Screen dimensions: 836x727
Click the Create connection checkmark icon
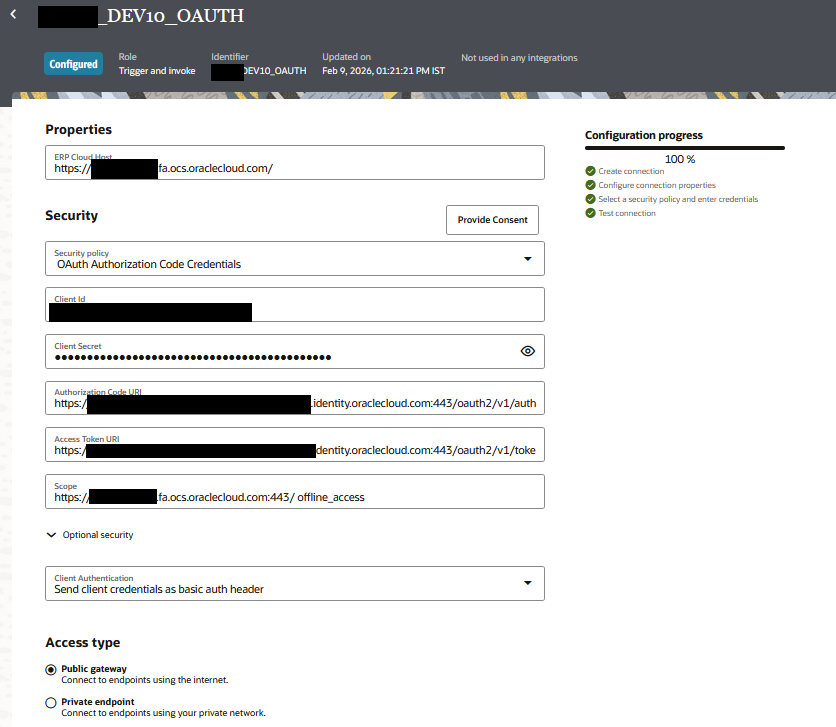(591, 171)
